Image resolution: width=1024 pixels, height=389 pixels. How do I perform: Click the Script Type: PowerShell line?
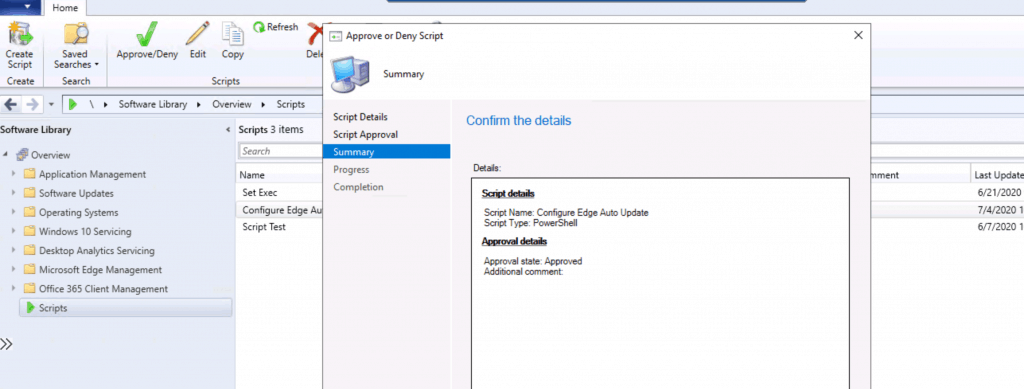(531, 223)
